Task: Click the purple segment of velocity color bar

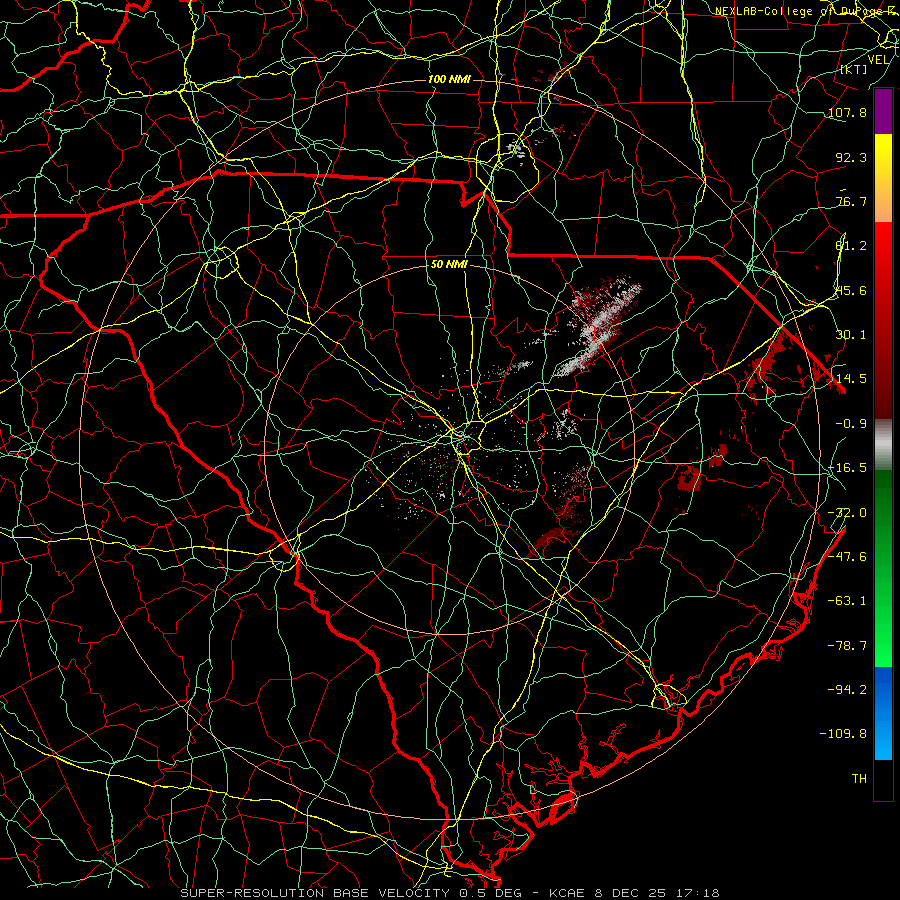Action: [883, 111]
